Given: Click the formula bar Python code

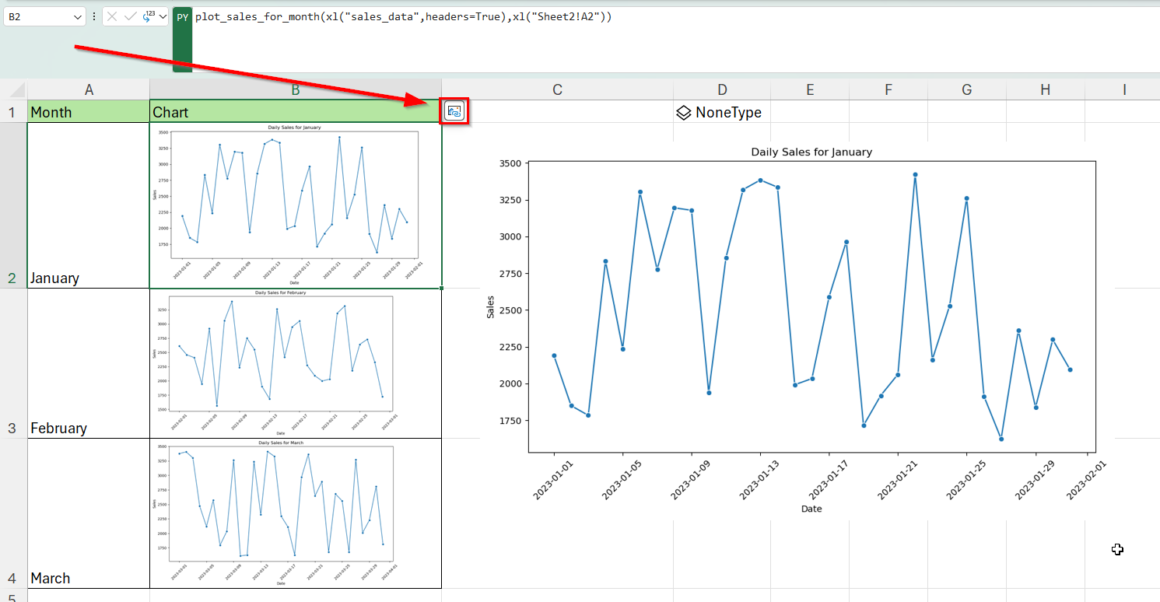Looking at the screenshot, I should point(400,16).
